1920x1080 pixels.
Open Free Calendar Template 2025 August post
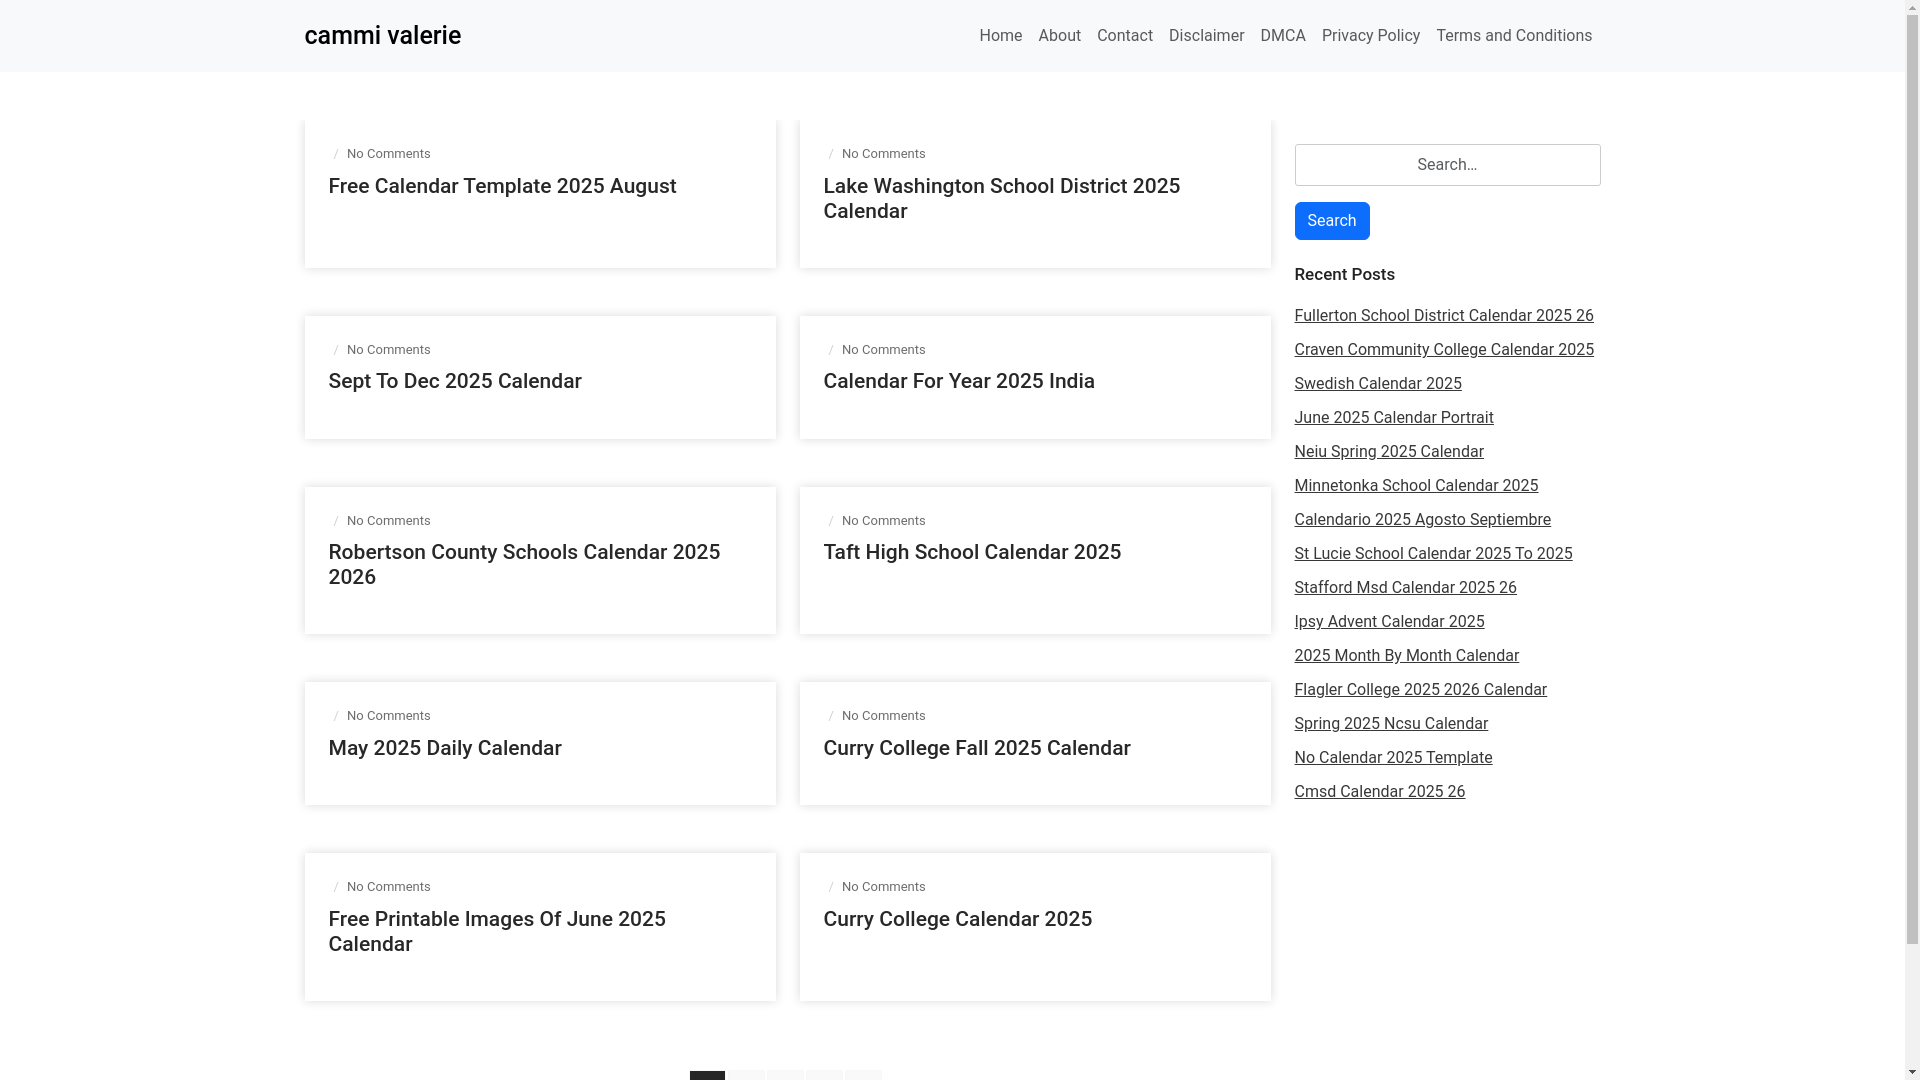coord(502,186)
